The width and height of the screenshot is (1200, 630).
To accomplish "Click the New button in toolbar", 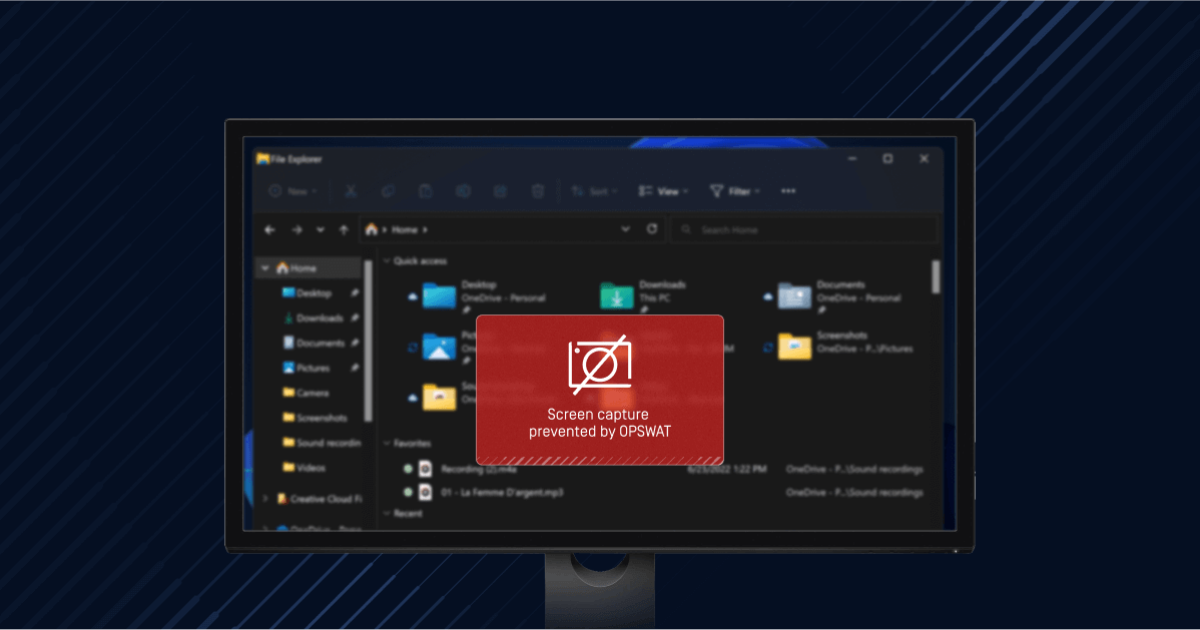I will coord(292,191).
